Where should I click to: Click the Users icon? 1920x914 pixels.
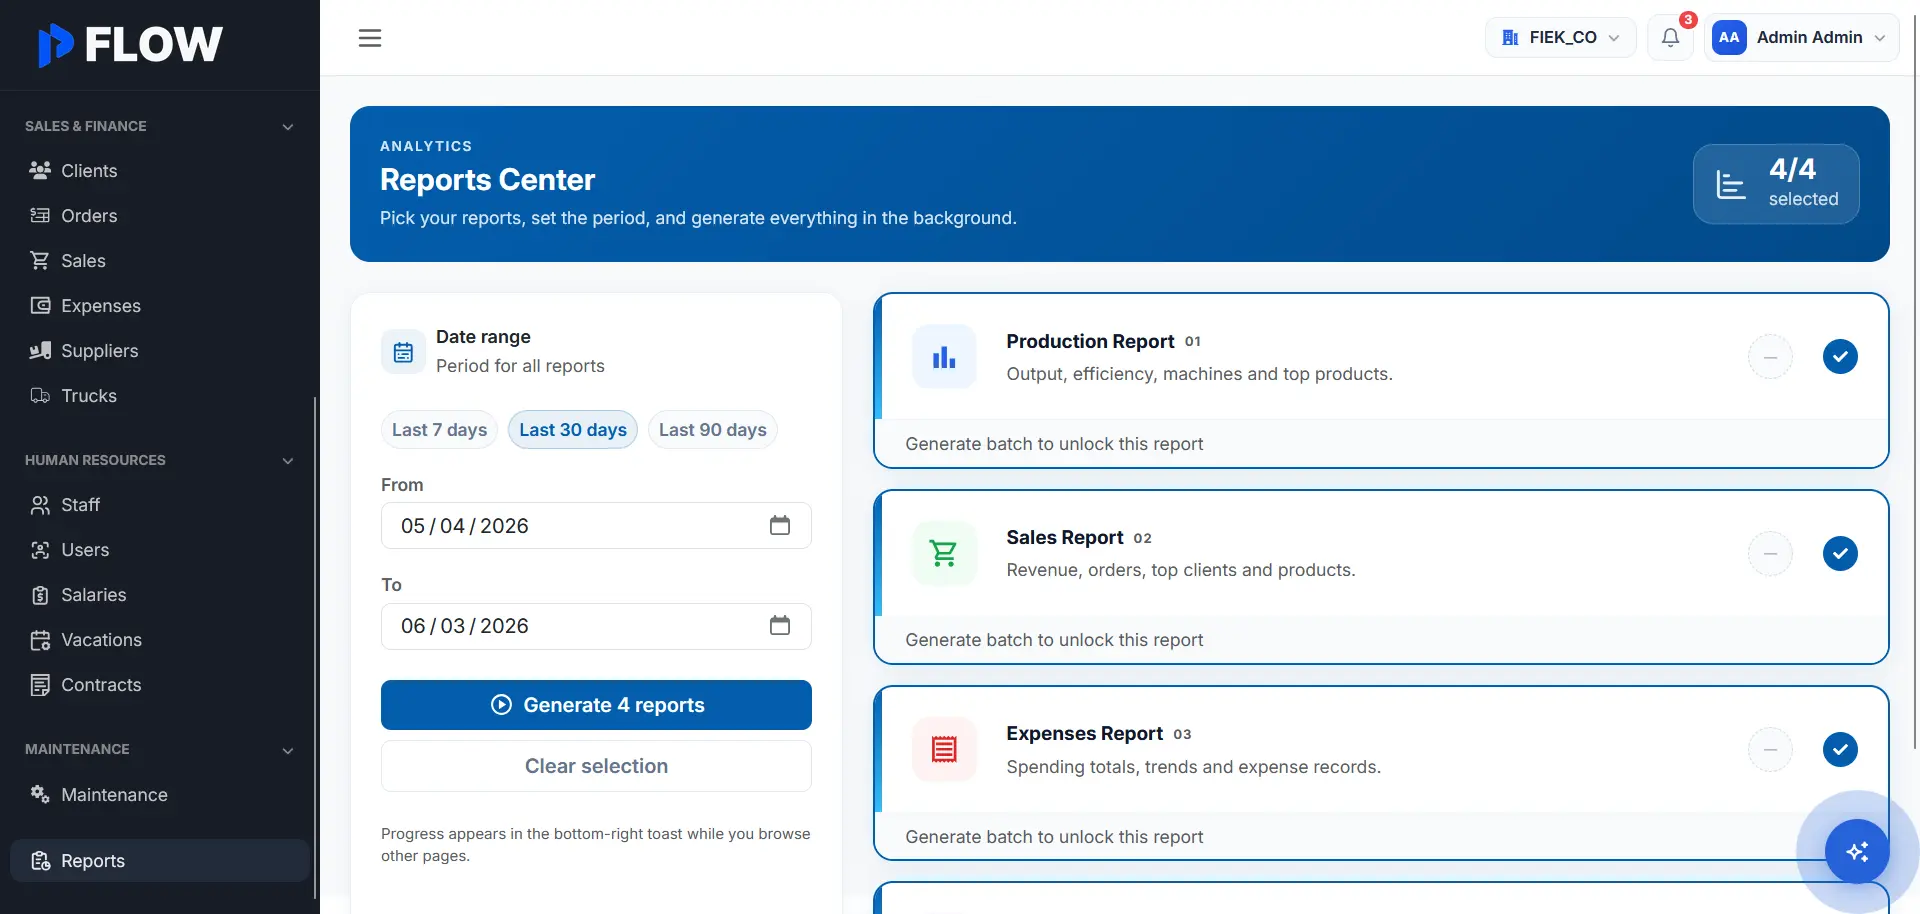coord(40,550)
